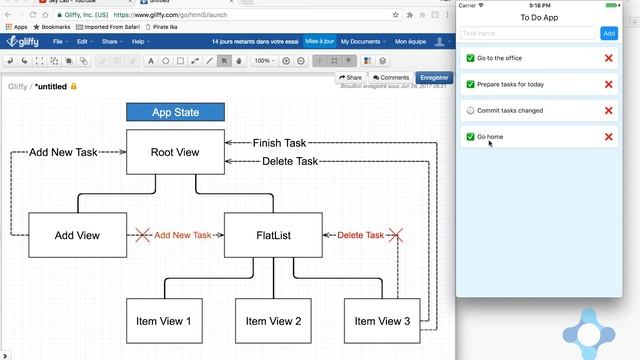Click the group shapes icon
This screenshot has height=360, width=640.
point(54,61)
